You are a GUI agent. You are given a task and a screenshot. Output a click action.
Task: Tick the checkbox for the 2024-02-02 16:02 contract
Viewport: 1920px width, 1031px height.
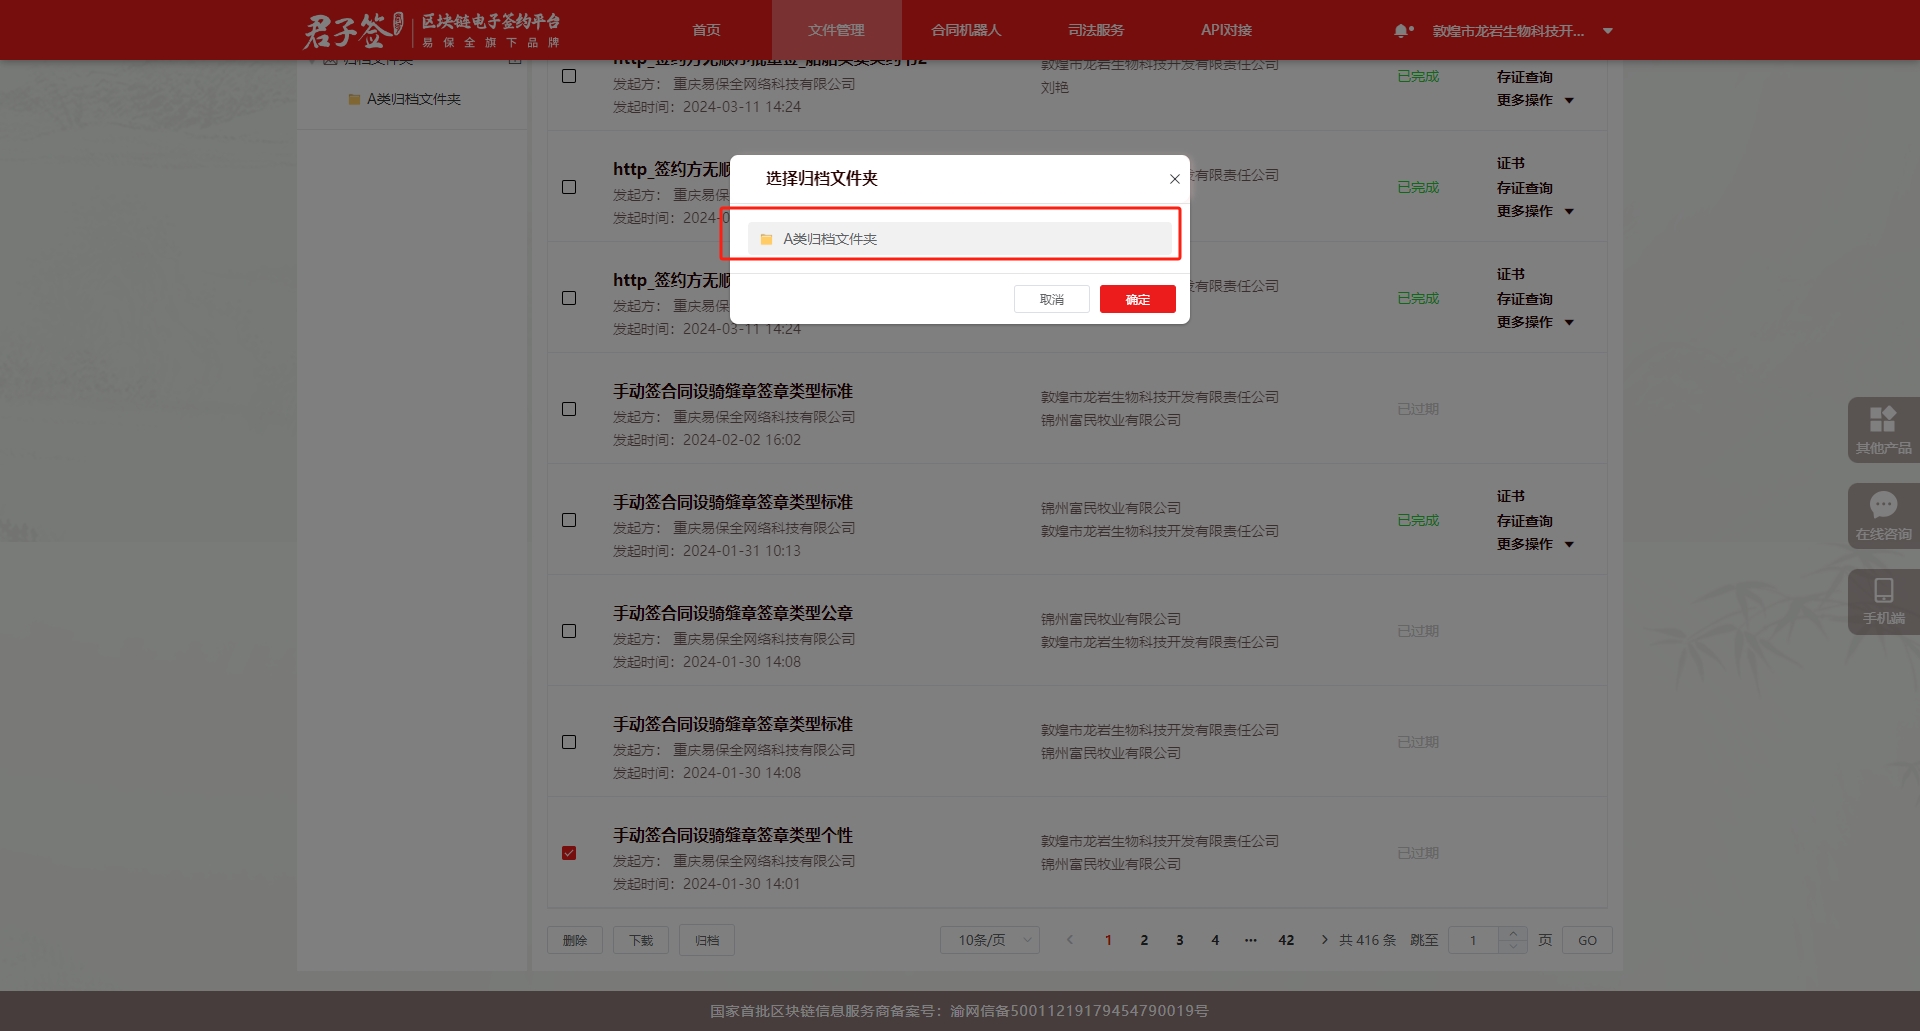[x=569, y=409]
